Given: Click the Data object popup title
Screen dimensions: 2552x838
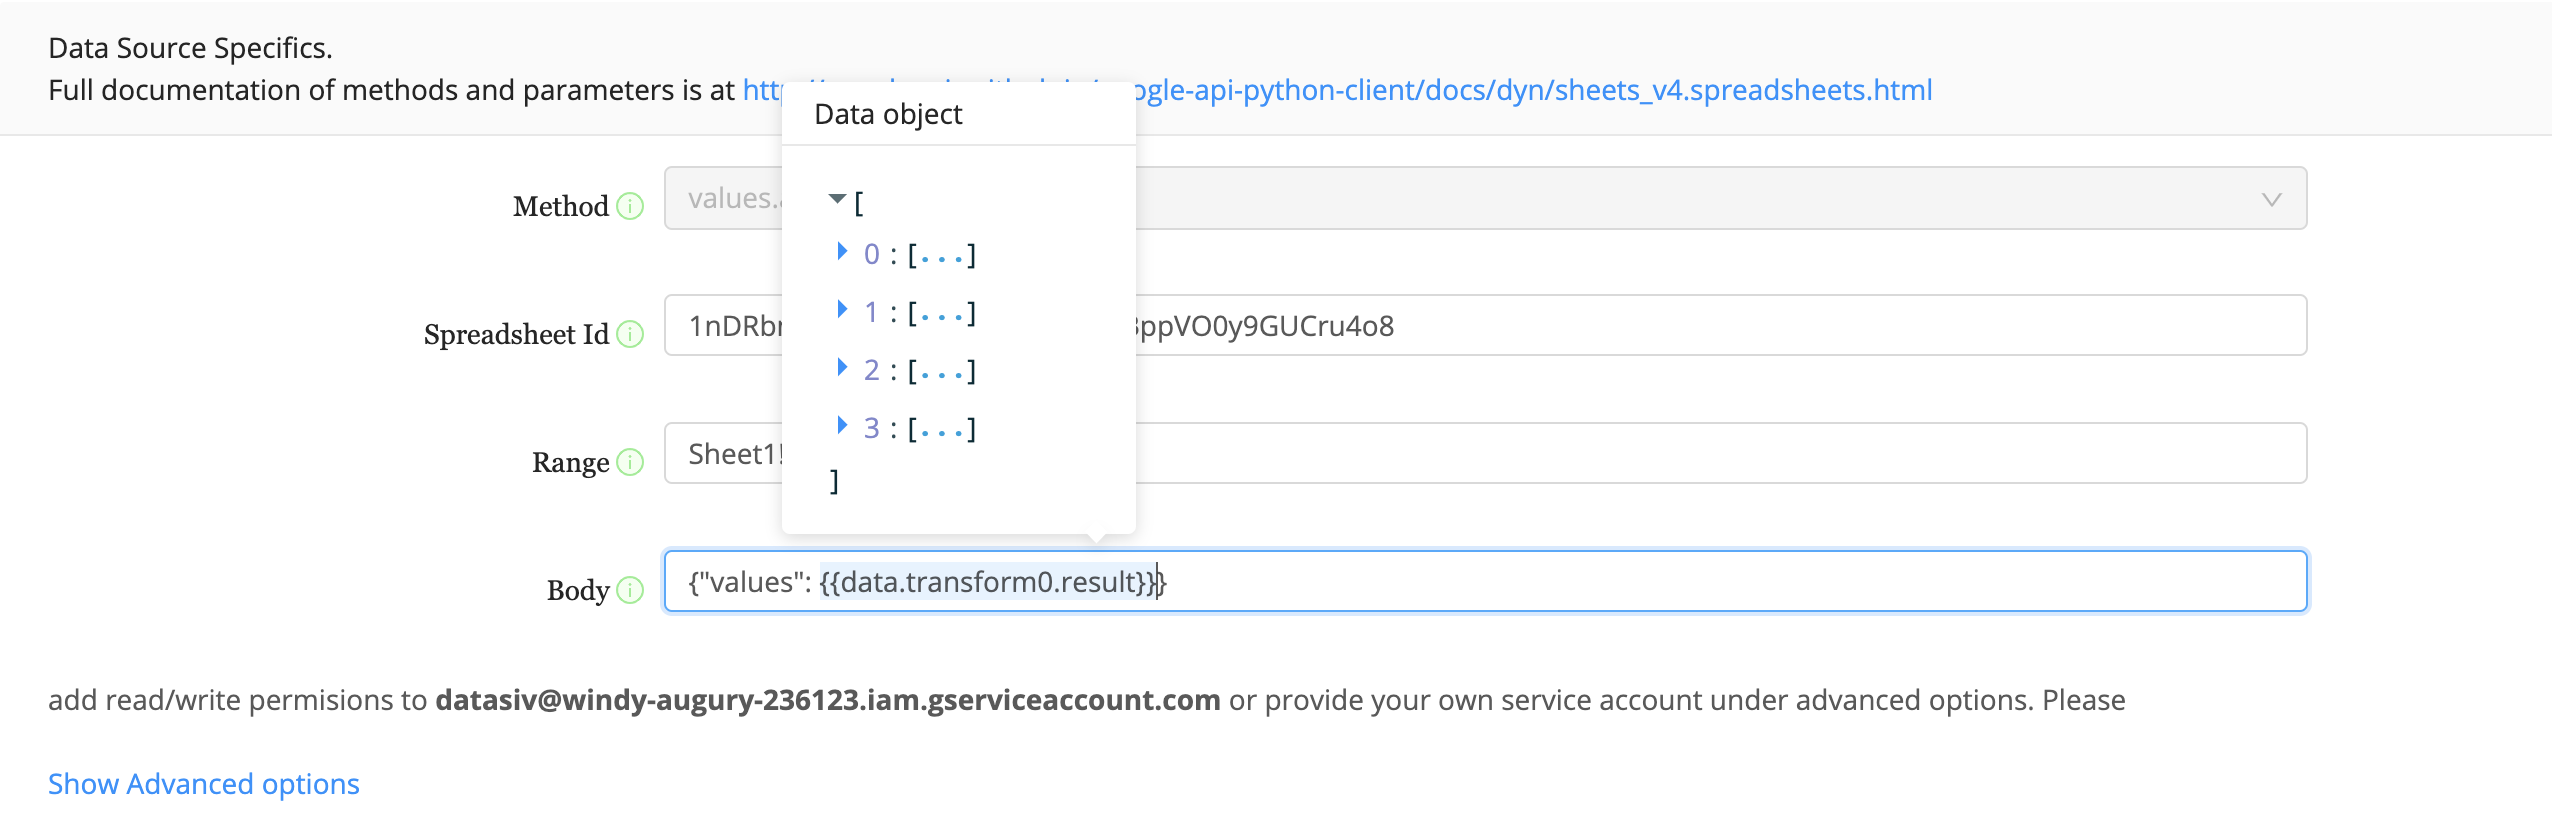Looking at the screenshot, I should [888, 114].
